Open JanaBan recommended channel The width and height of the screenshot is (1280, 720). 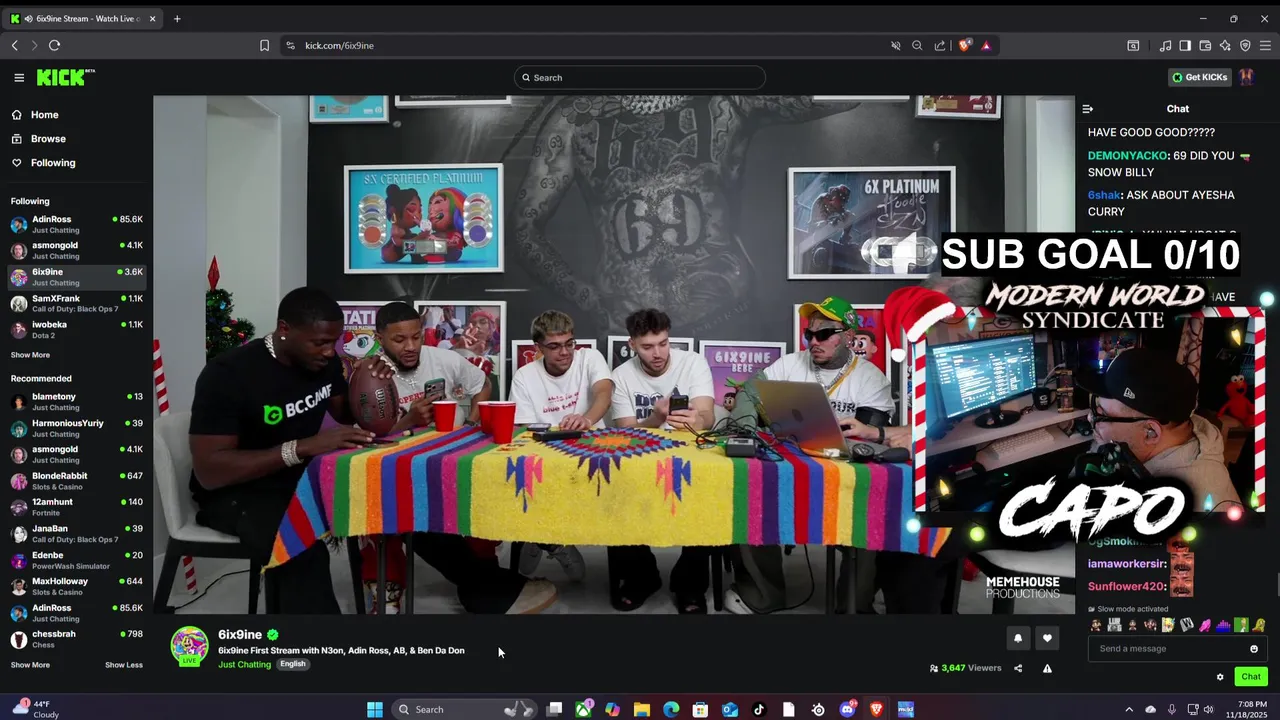pos(77,533)
